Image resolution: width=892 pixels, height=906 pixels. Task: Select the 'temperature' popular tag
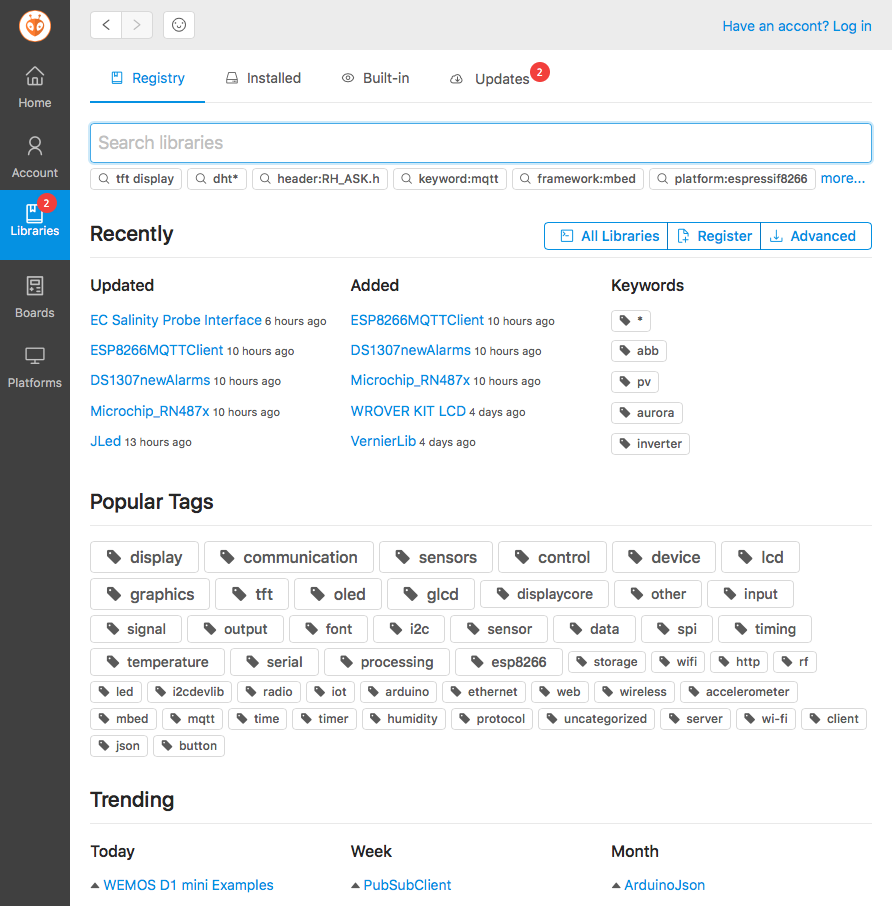[158, 662]
